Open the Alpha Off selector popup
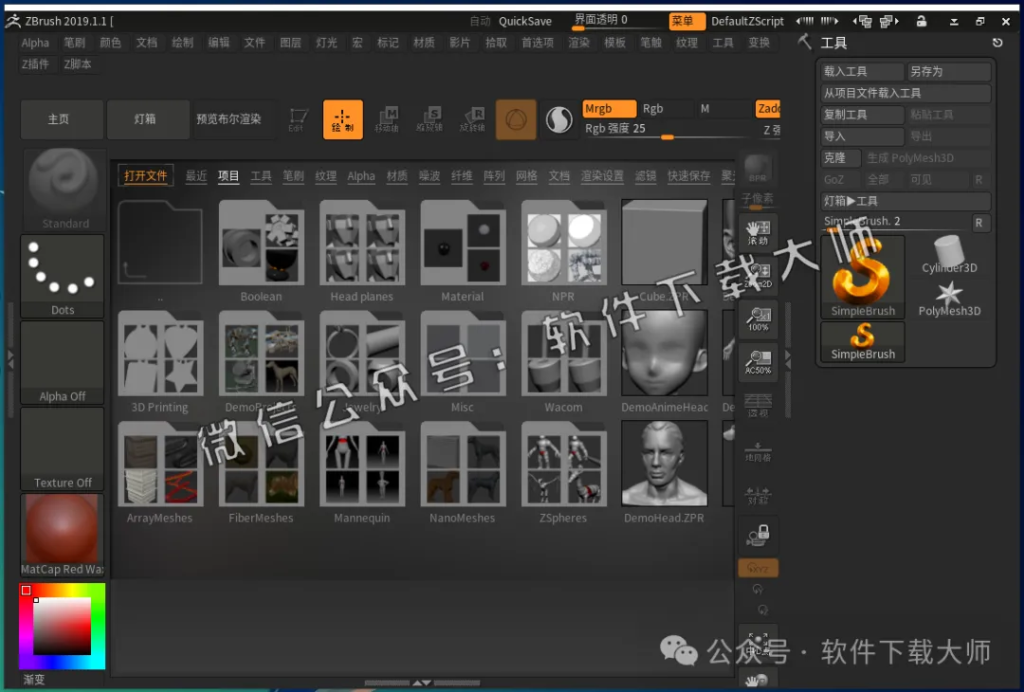Image resolution: width=1024 pixels, height=692 pixels. coord(62,362)
